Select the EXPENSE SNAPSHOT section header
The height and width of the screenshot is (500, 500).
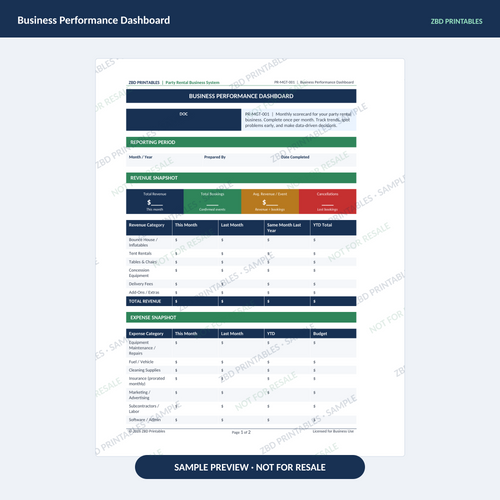241,317
